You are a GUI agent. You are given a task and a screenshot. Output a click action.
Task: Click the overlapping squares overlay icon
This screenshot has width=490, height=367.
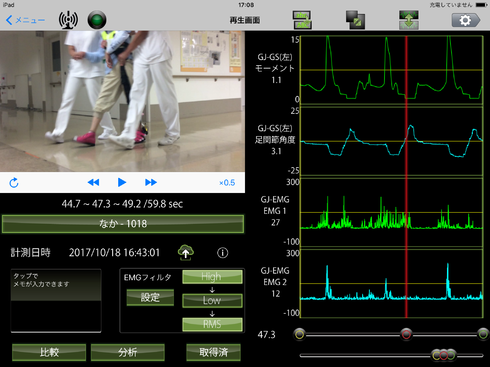pyautogui.click(x=355, y=20)
